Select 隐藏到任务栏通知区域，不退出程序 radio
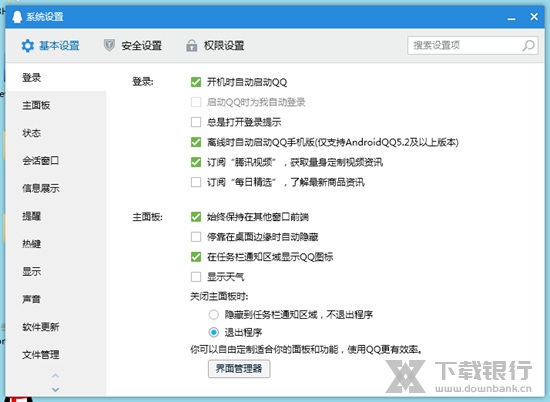Screen dimensions: 550x402 [214, 314]
